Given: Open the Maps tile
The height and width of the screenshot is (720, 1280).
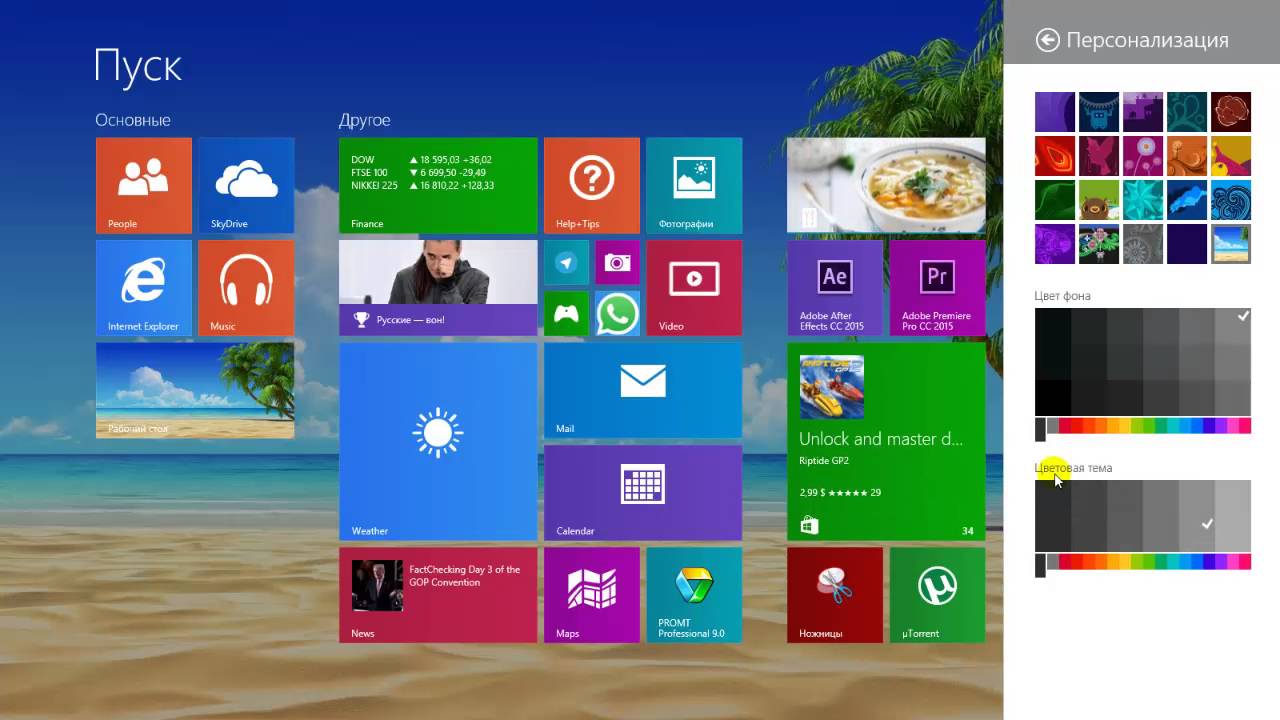Looking at the screenshot, I should (x=592, y=595).
